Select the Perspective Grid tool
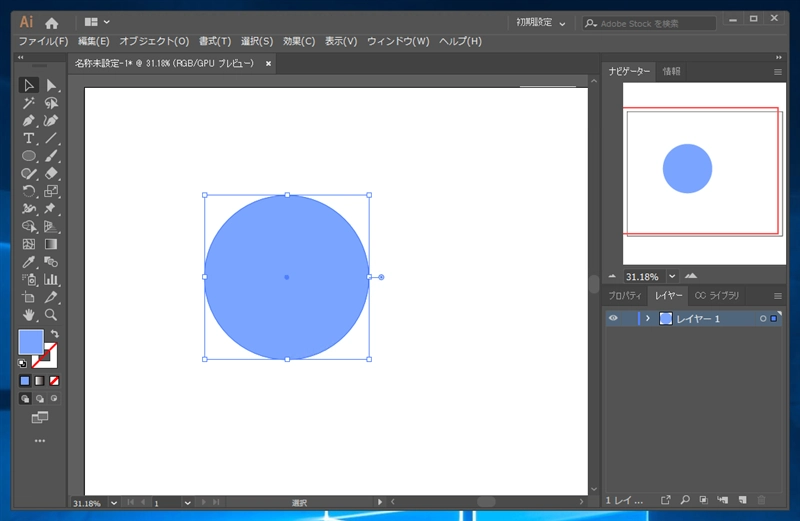 51,227
